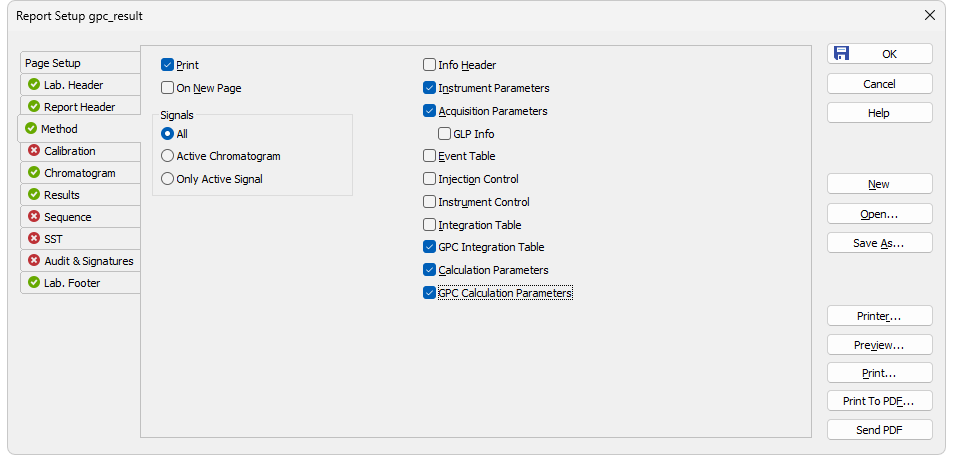This screenshot has width=953, height=462.
Task: Click the green check icon on Lab. Header tab
Action: tap(34, 85)
